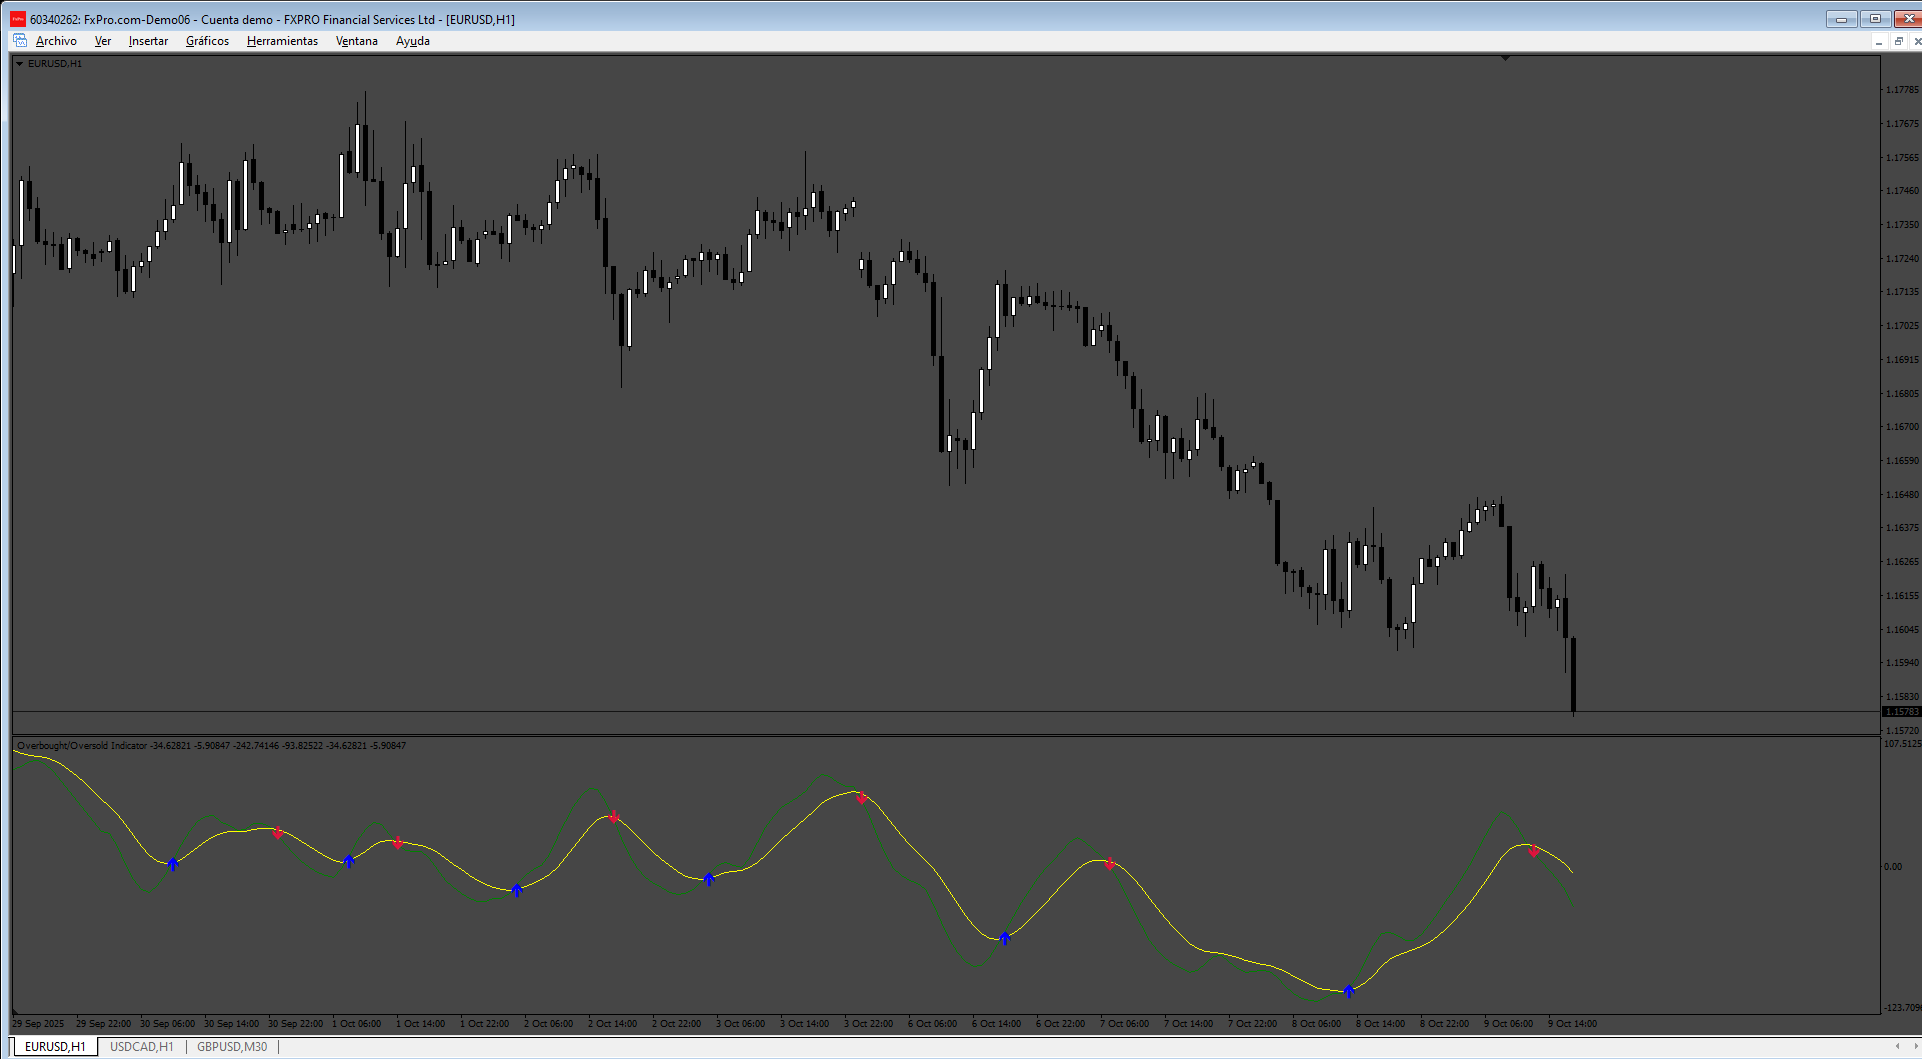
Task: Minimize the inner EURUSD chart window
Action: tap(1878, 41)
